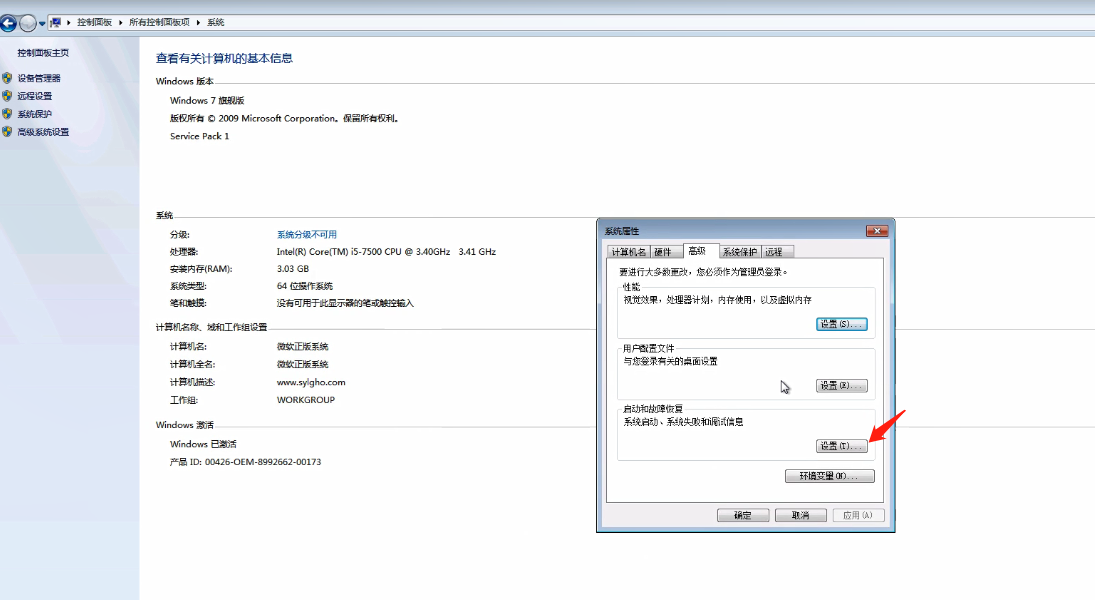Click the 查看有关计算机的基本信息 page heading

224,59
